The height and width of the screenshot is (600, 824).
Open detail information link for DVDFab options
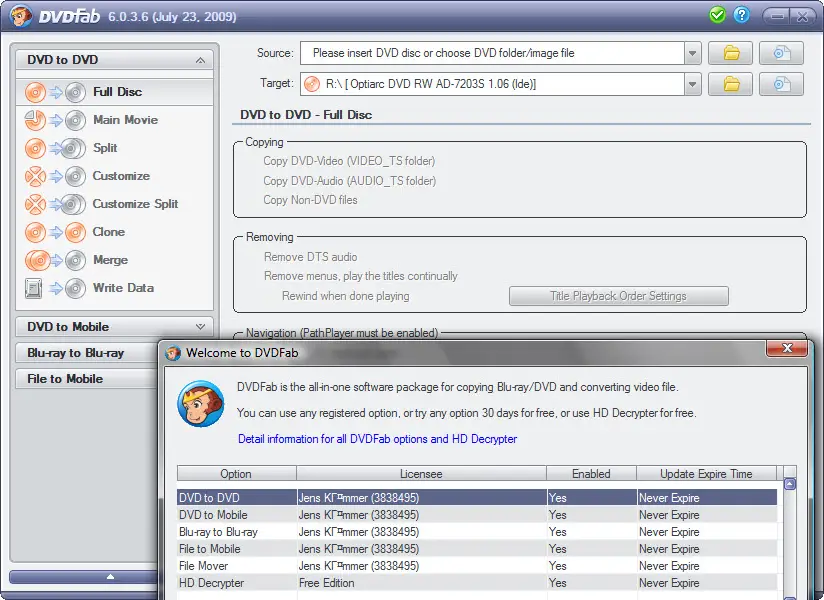pos(377,439)
